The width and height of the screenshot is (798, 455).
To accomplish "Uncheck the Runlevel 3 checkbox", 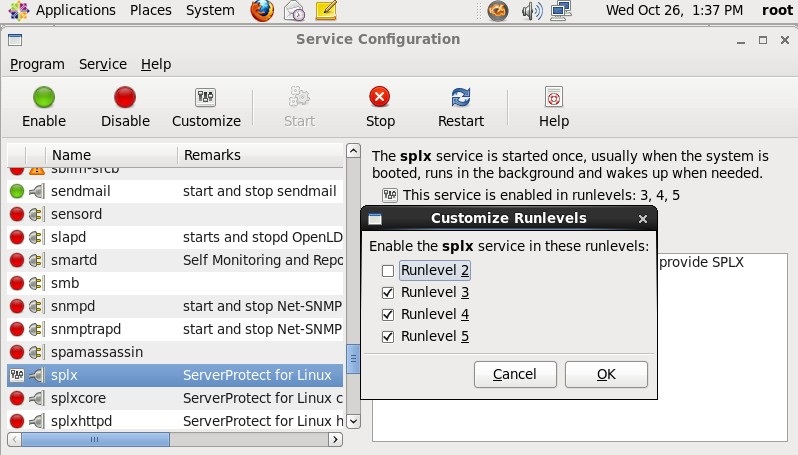I will [x=388, y=293].
